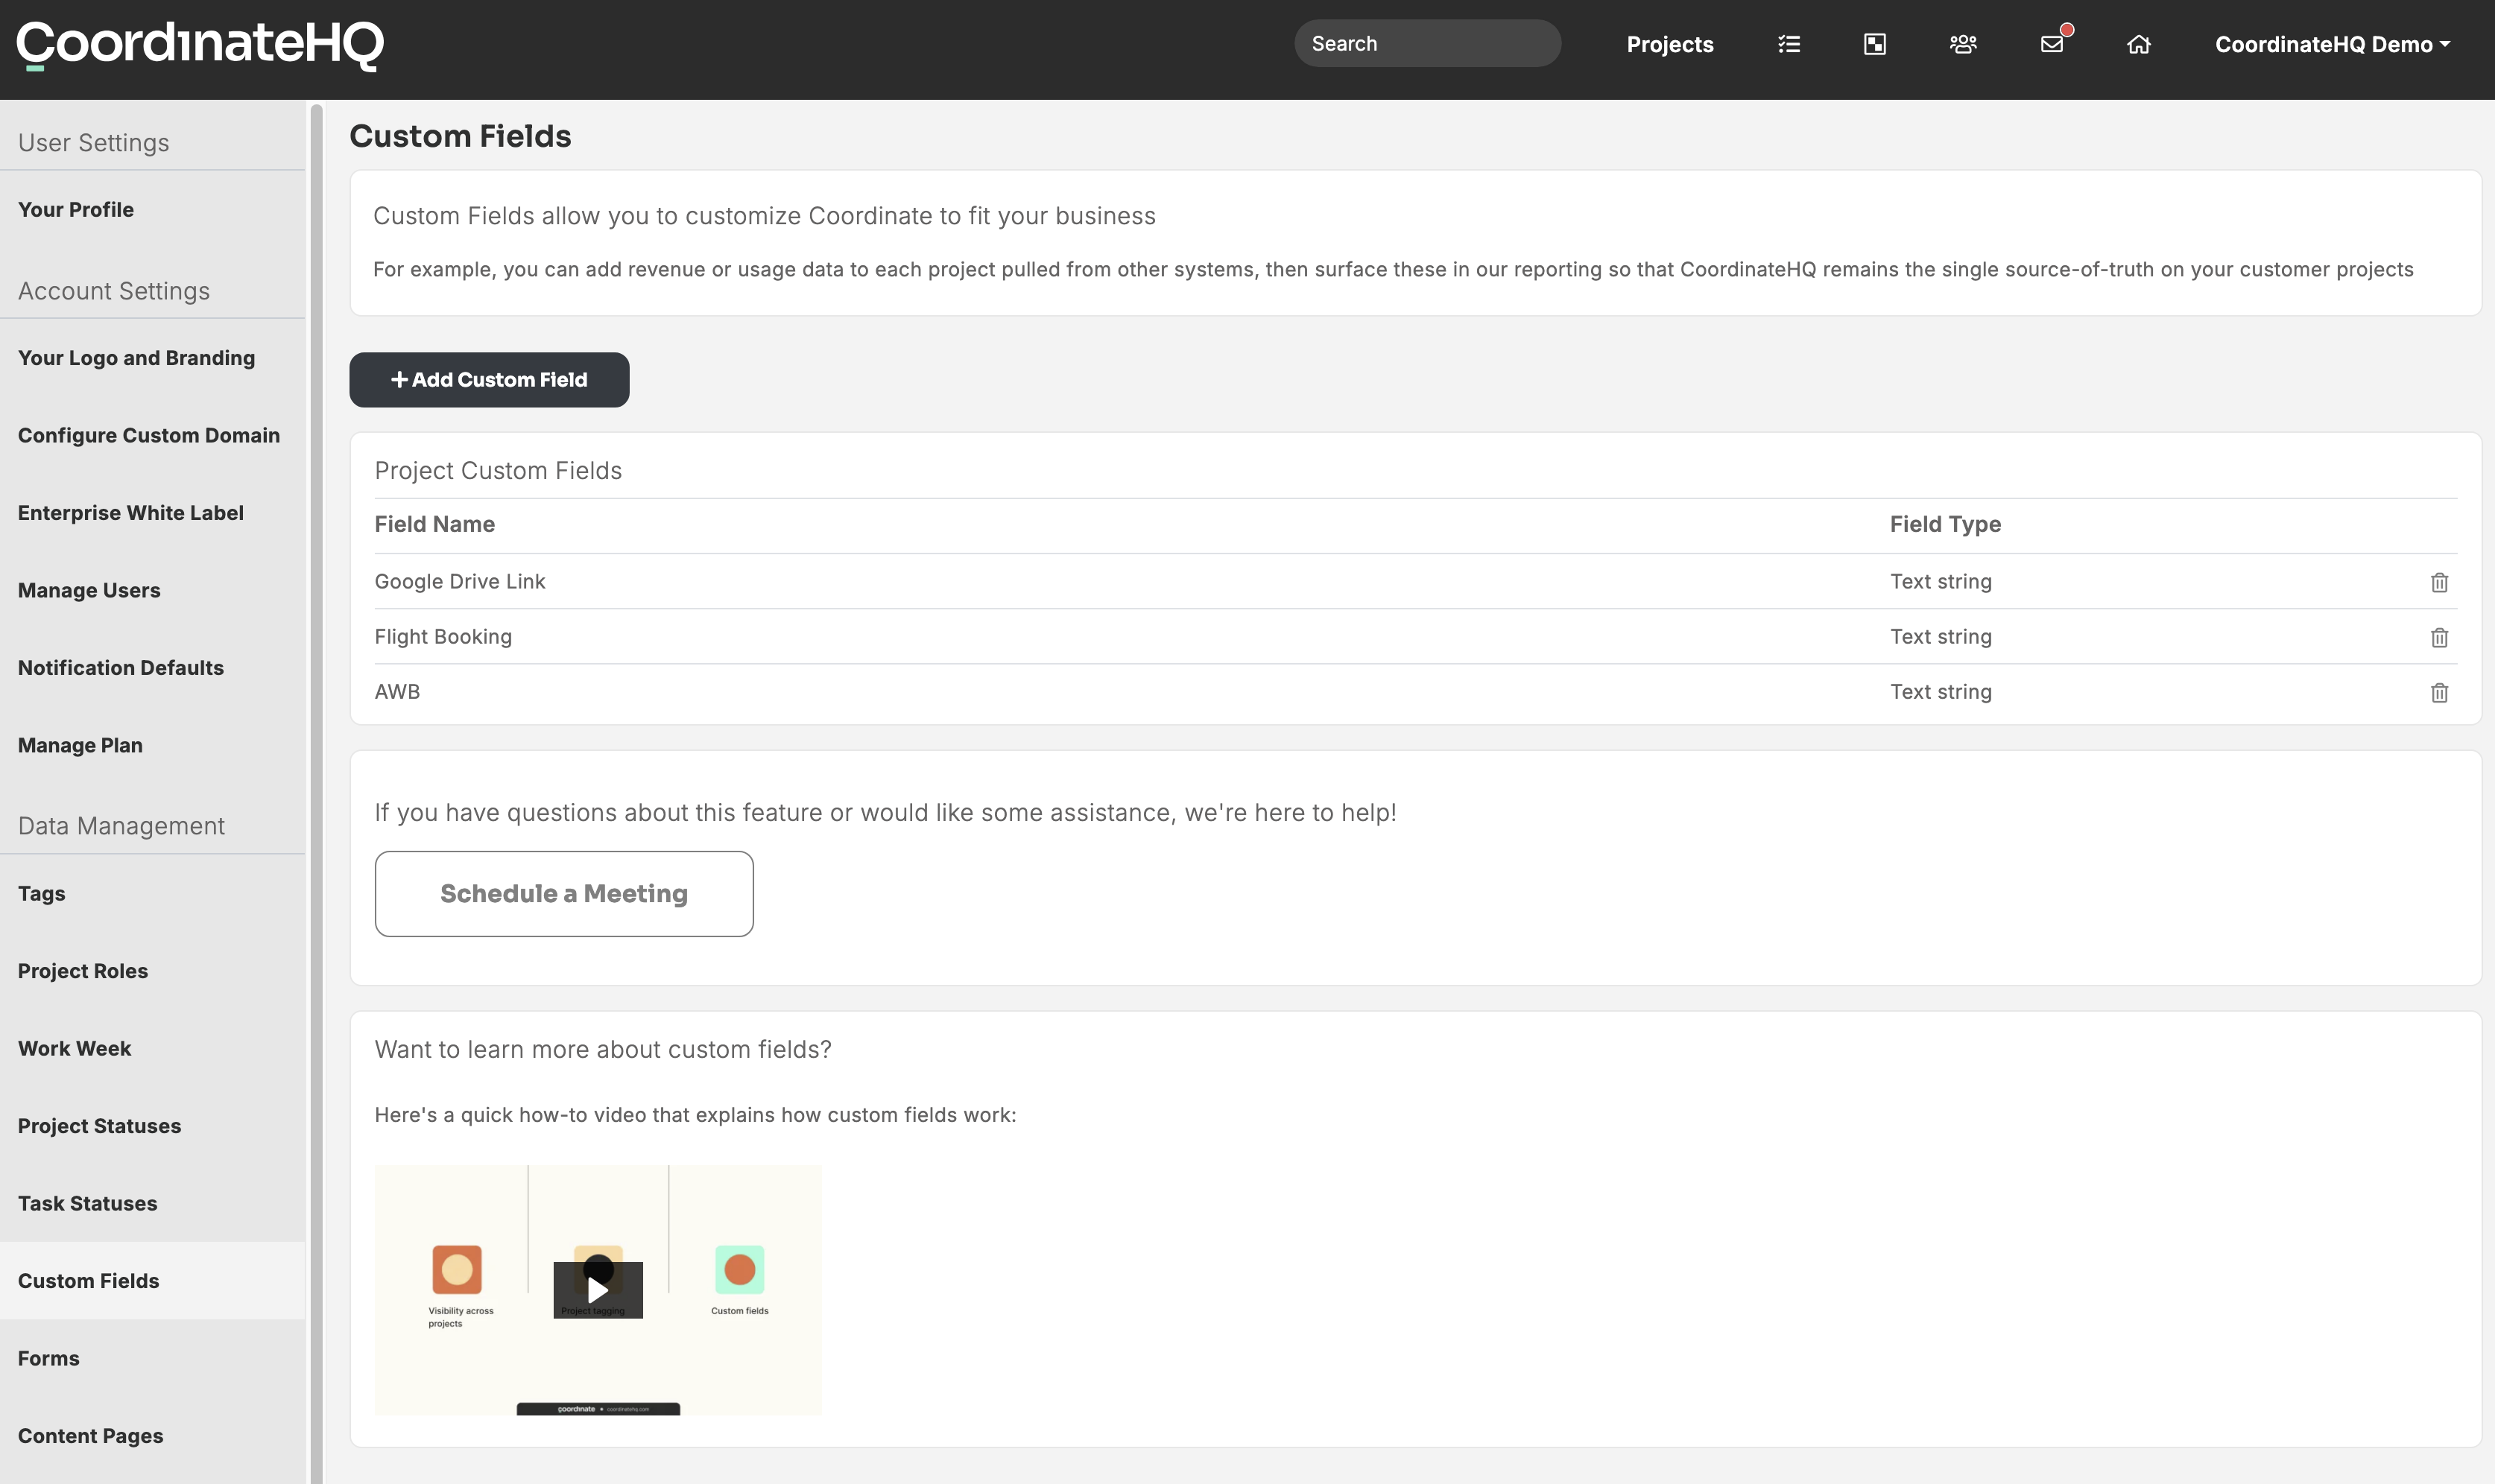Expand the CoordinateHQ Demo account dropdown
The height and width of the screenshot is (1484, 2495).
coord(2332,44)
